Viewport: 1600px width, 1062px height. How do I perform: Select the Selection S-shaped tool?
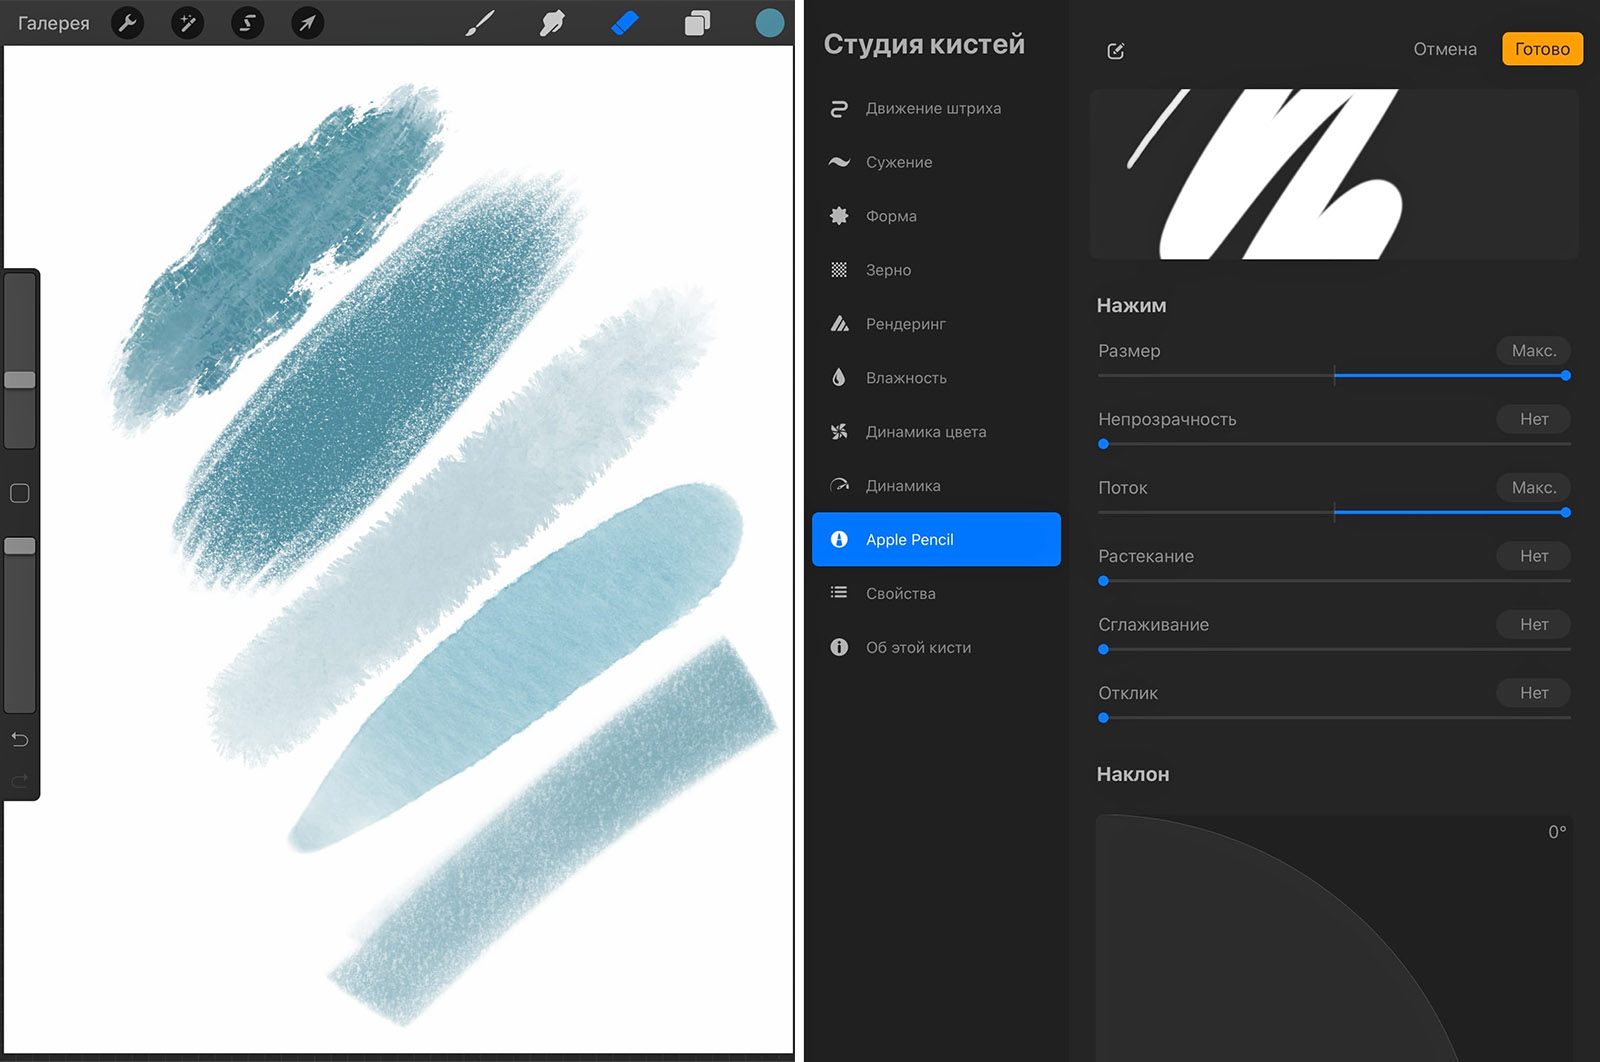247,23
